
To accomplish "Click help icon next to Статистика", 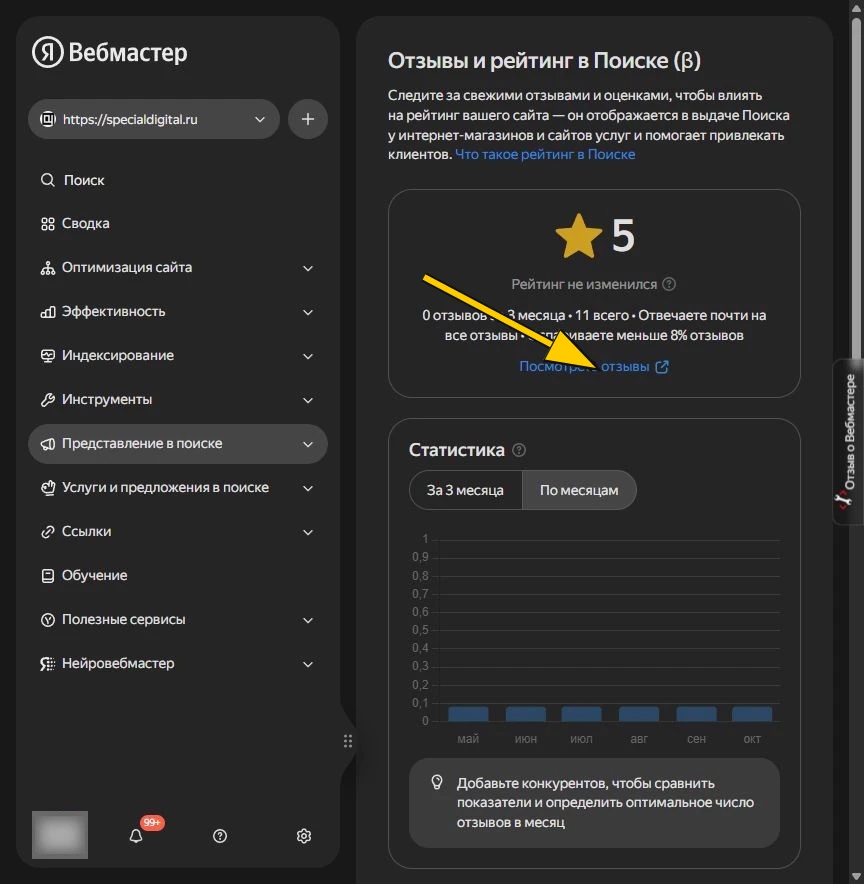I will 519,450.
